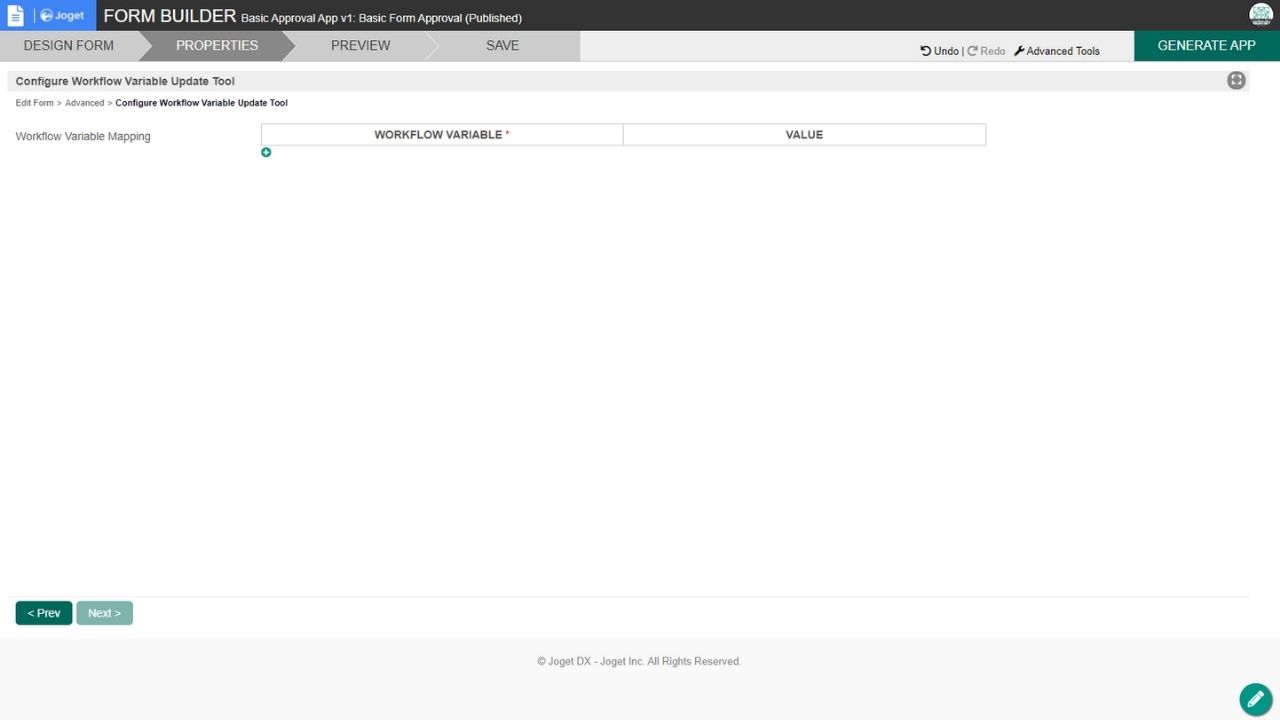The width and height of the screenshot is (1280, 720).
Task: Click the Joget logo
Action: (62, 16)
